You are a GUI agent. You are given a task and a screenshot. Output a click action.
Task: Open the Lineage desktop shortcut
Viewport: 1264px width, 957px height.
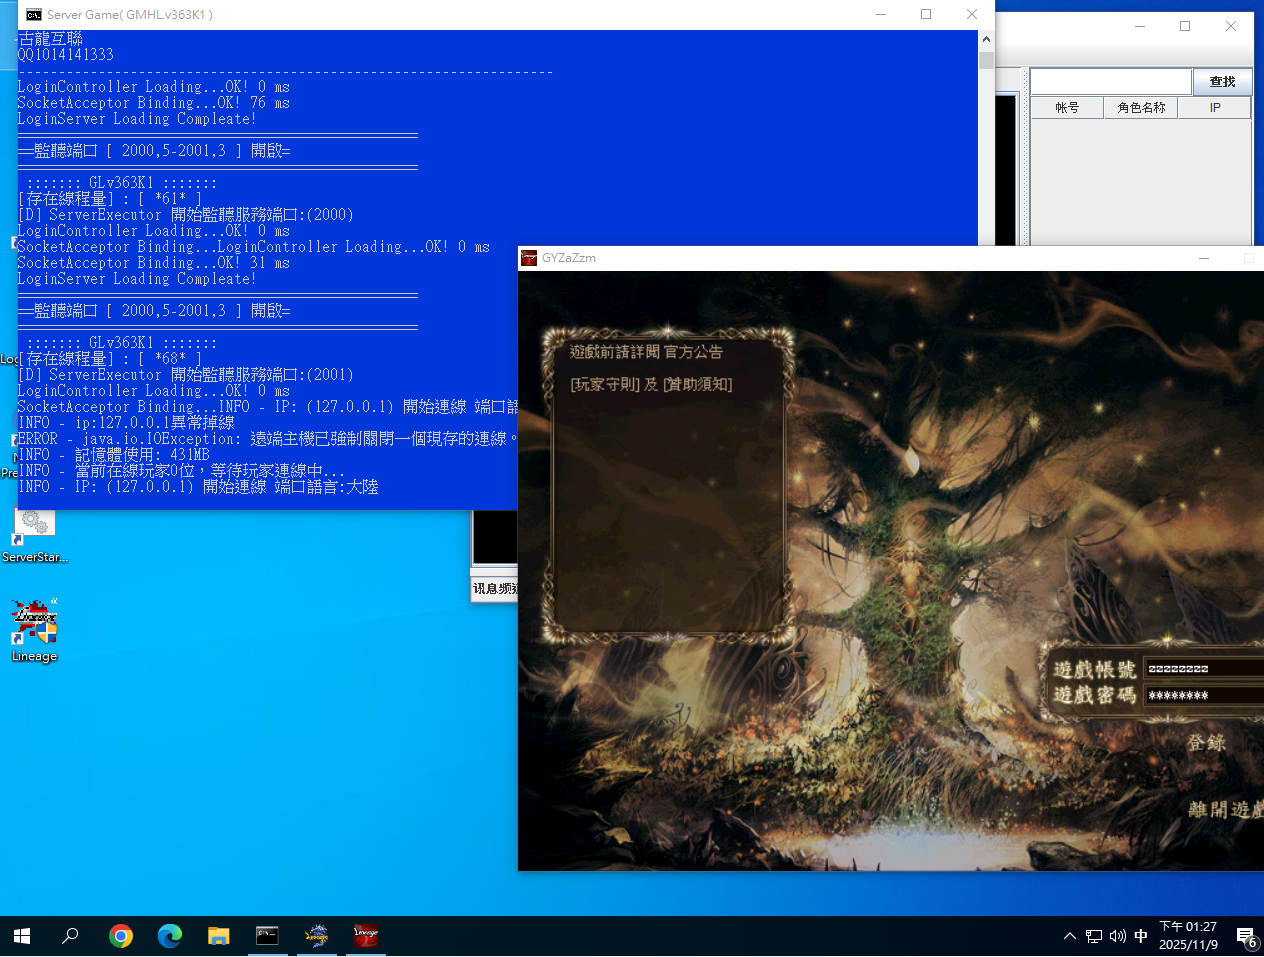(x=34, y=631)
